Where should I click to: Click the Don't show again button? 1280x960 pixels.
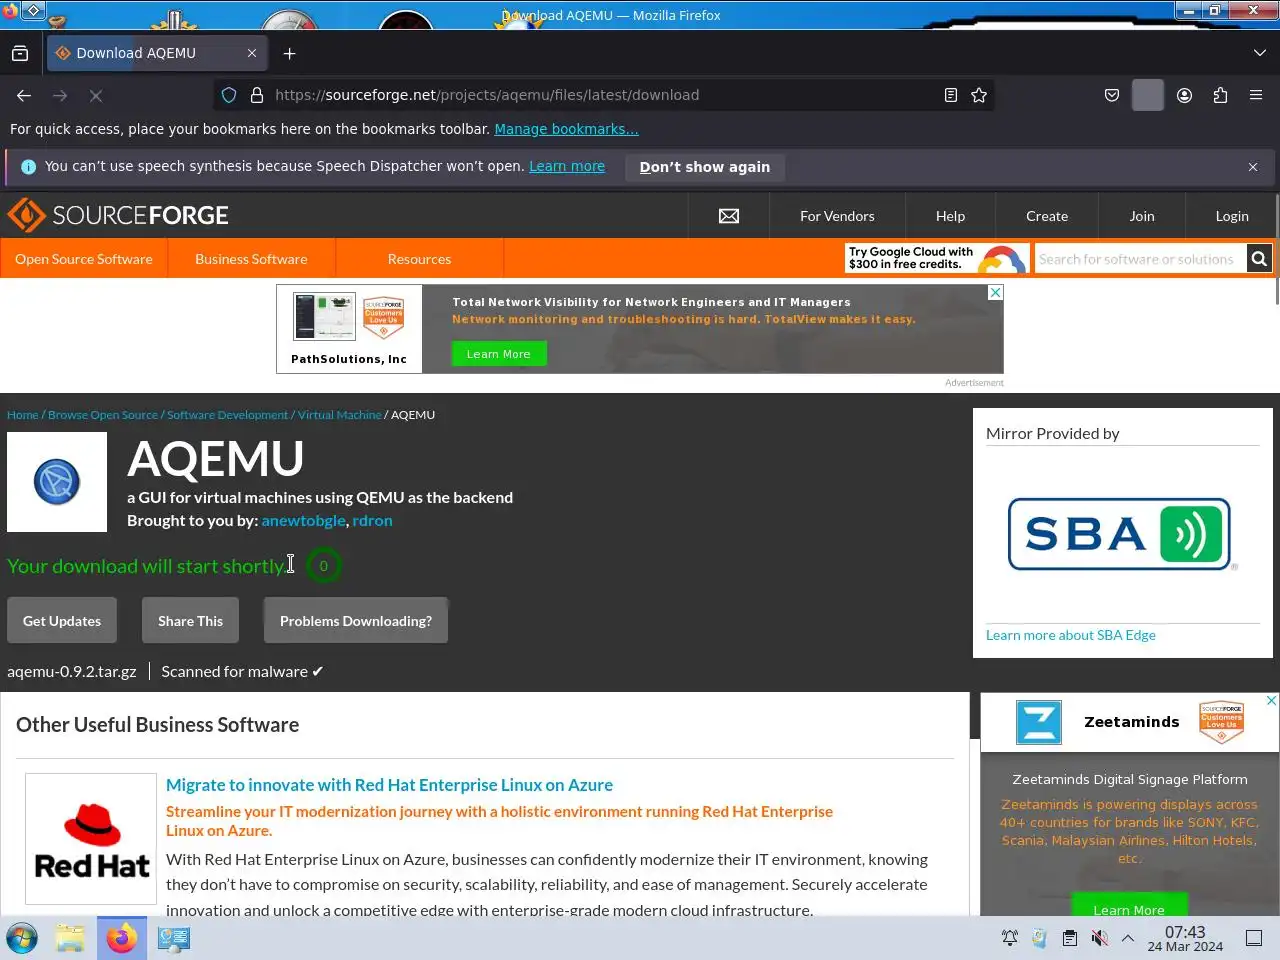click(x=705, y=167)
